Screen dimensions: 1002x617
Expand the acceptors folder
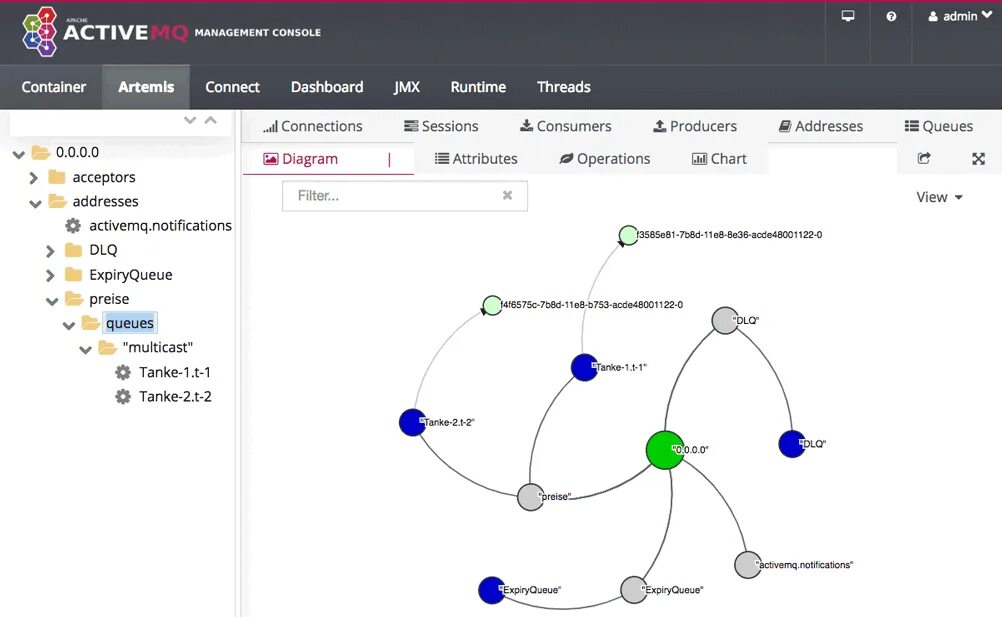point(34,178)
